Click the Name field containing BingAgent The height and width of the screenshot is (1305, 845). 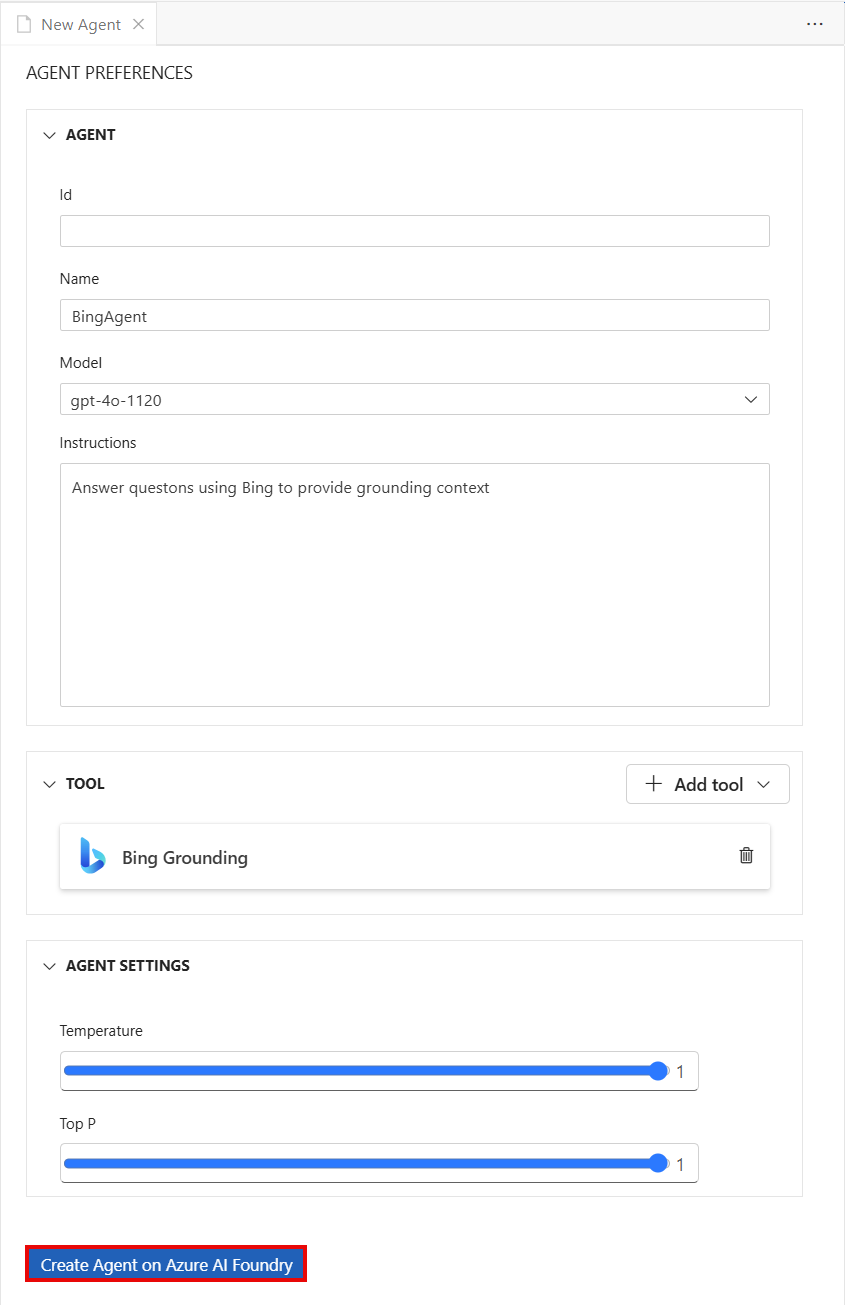tap(415, 315)
